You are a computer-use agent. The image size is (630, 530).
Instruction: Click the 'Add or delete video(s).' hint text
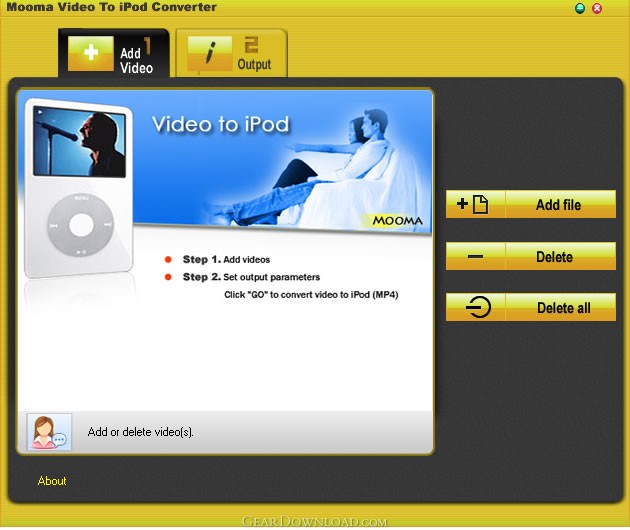(141, 432)
